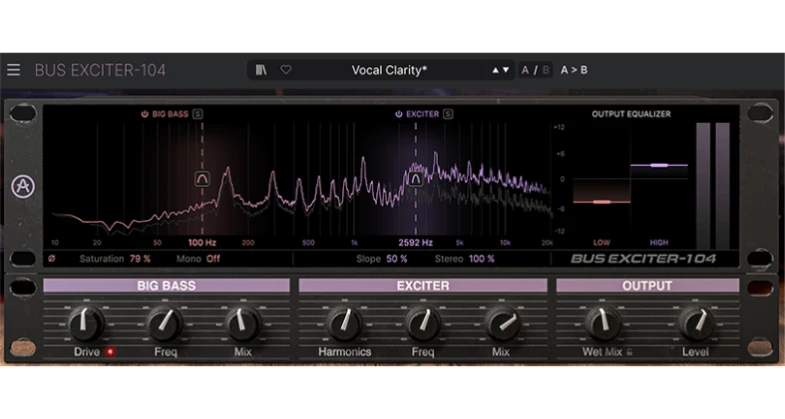This screenshot has height=419, width=785.
Task: Click the Big Bass Mix knob
Action: (243, 323)
